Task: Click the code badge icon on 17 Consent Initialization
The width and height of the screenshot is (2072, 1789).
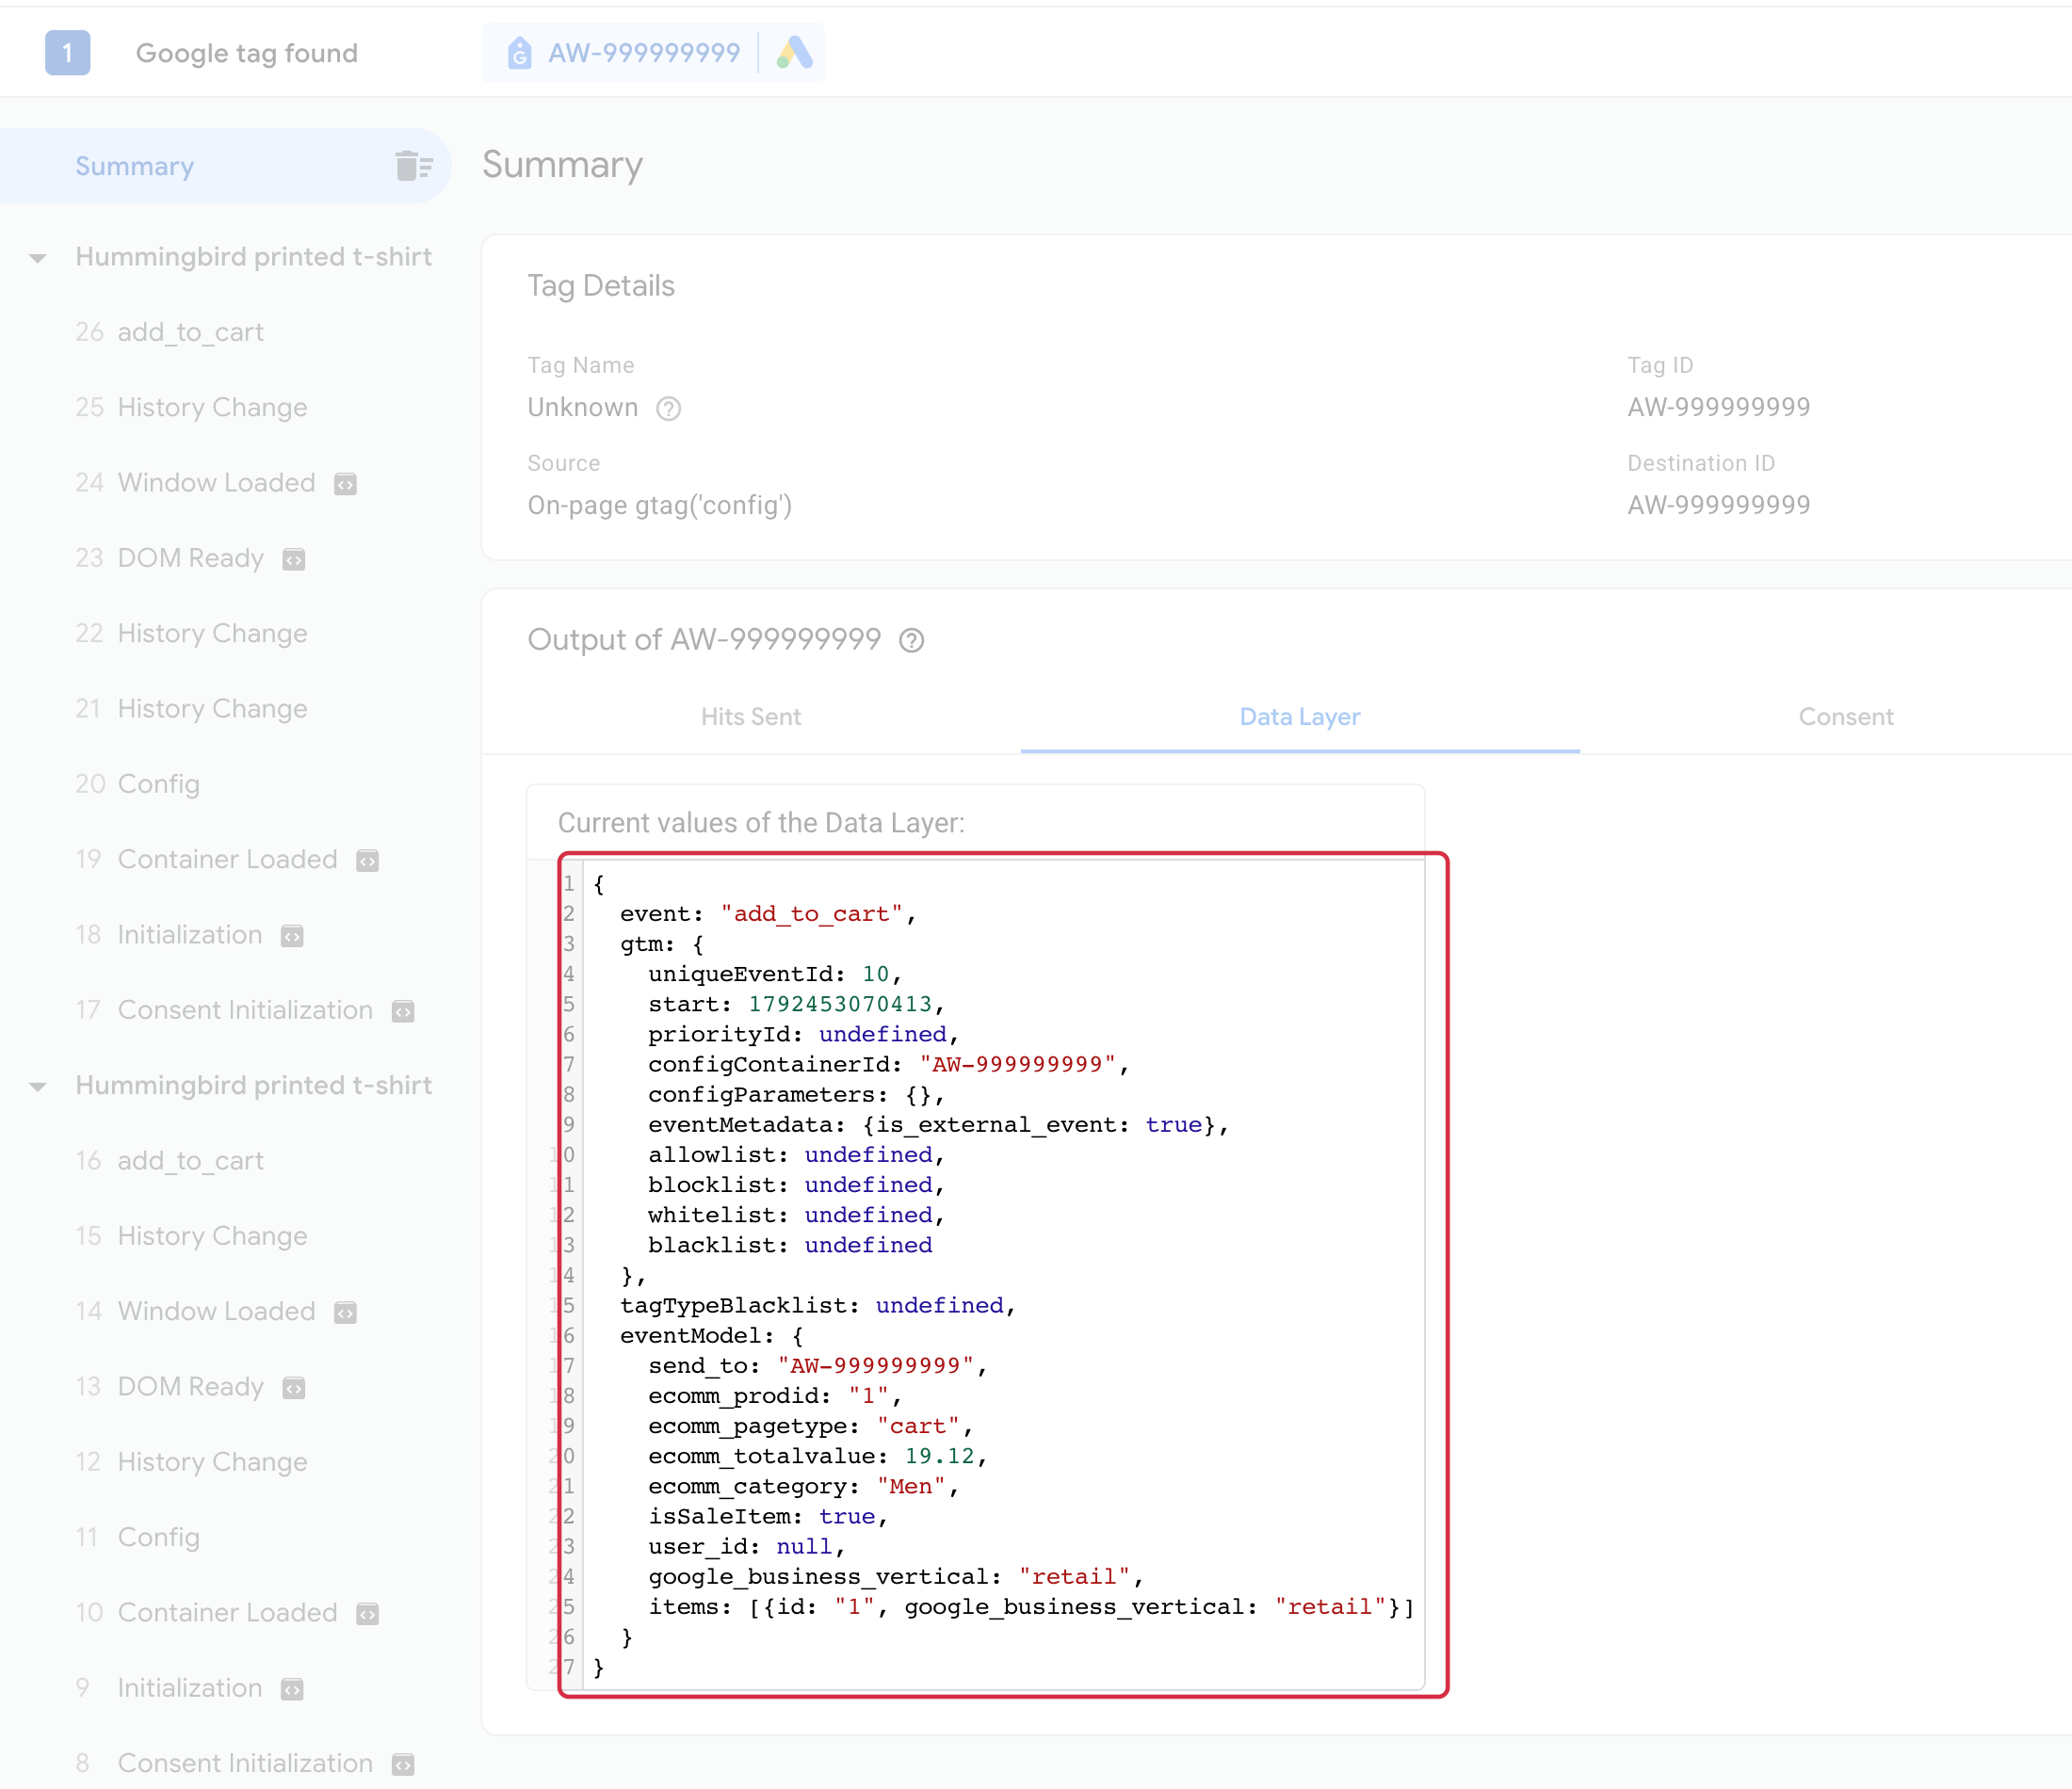Action: tap(402, 1011)
